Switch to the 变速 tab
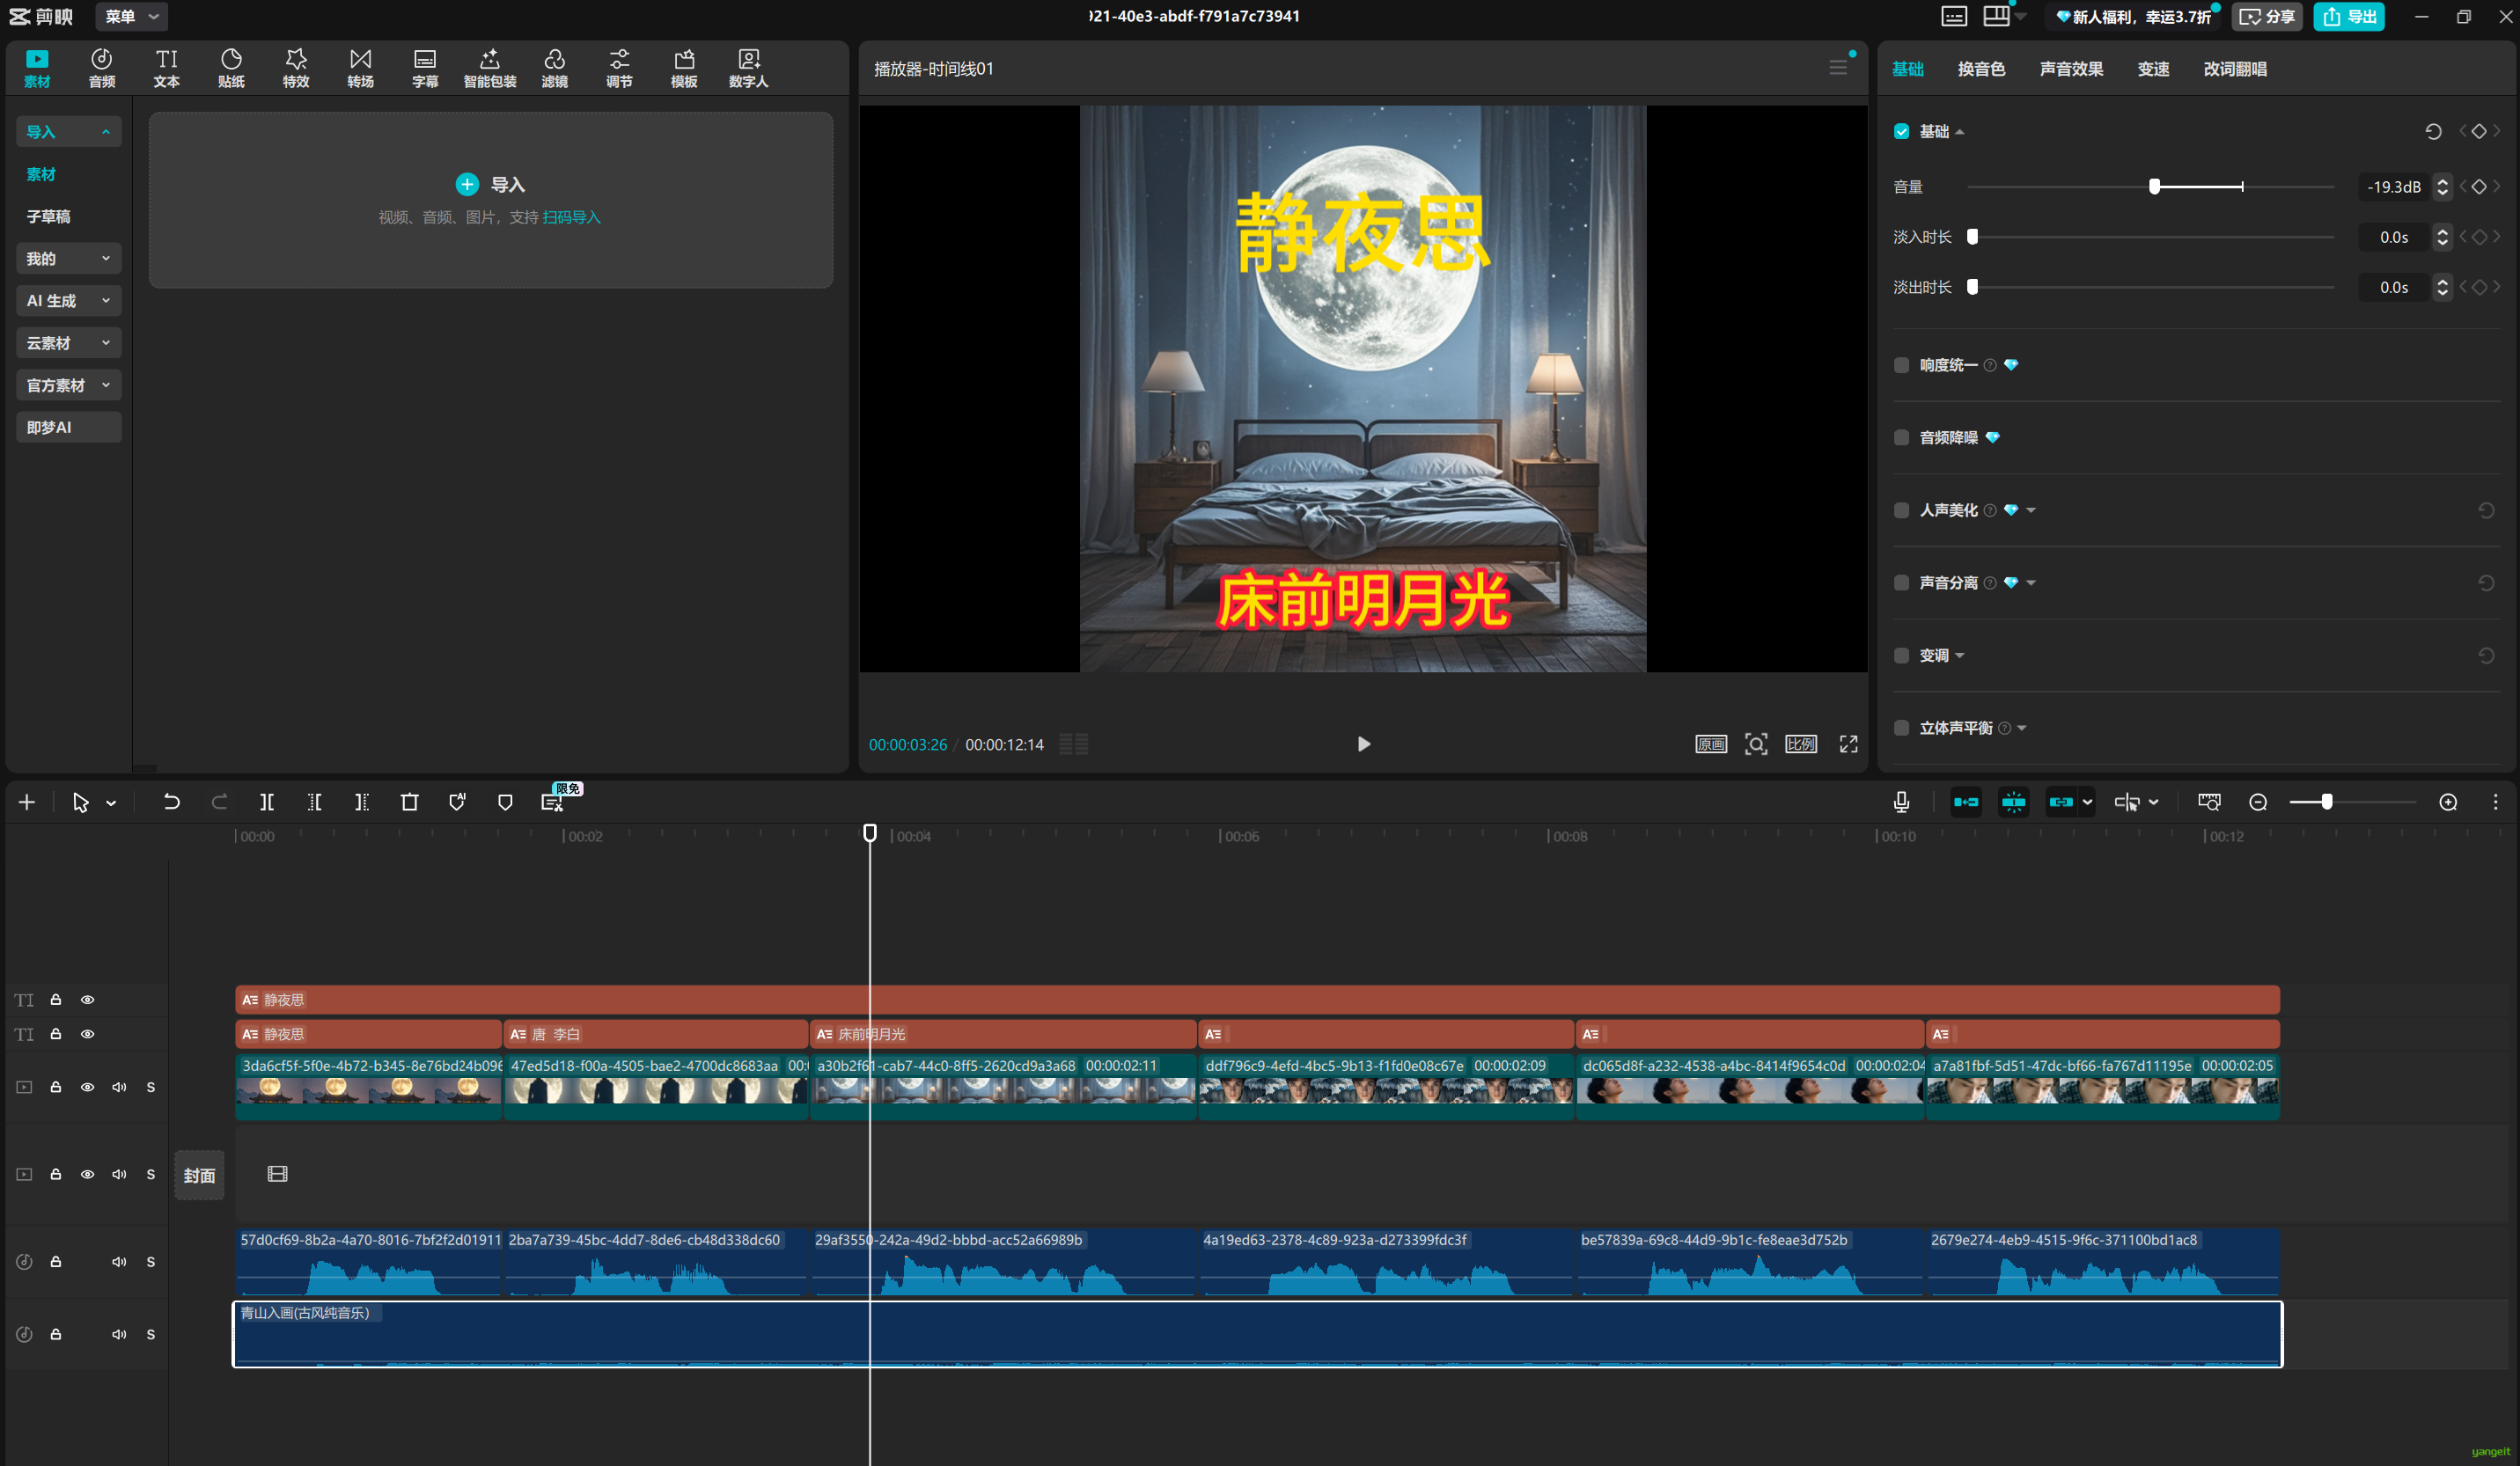 [x=2152, y=69]
